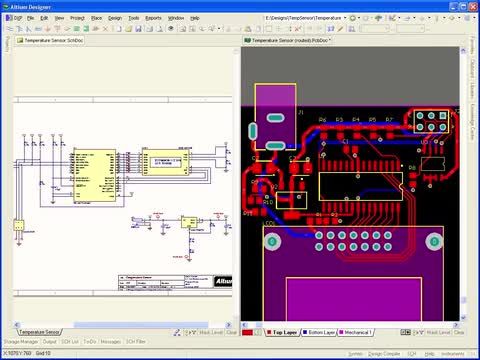Switch to Temperature Sensor (routed).PcbDoc tab
Screen dimensions: 480x360
point(288,40)
